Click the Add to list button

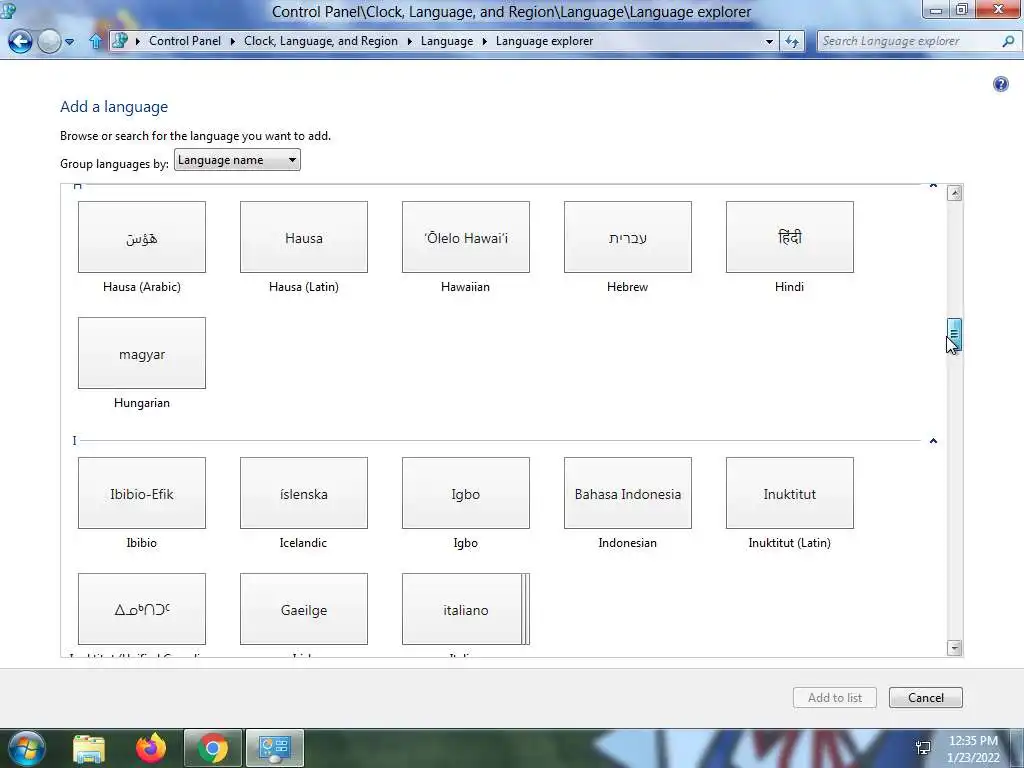[835, 697]
